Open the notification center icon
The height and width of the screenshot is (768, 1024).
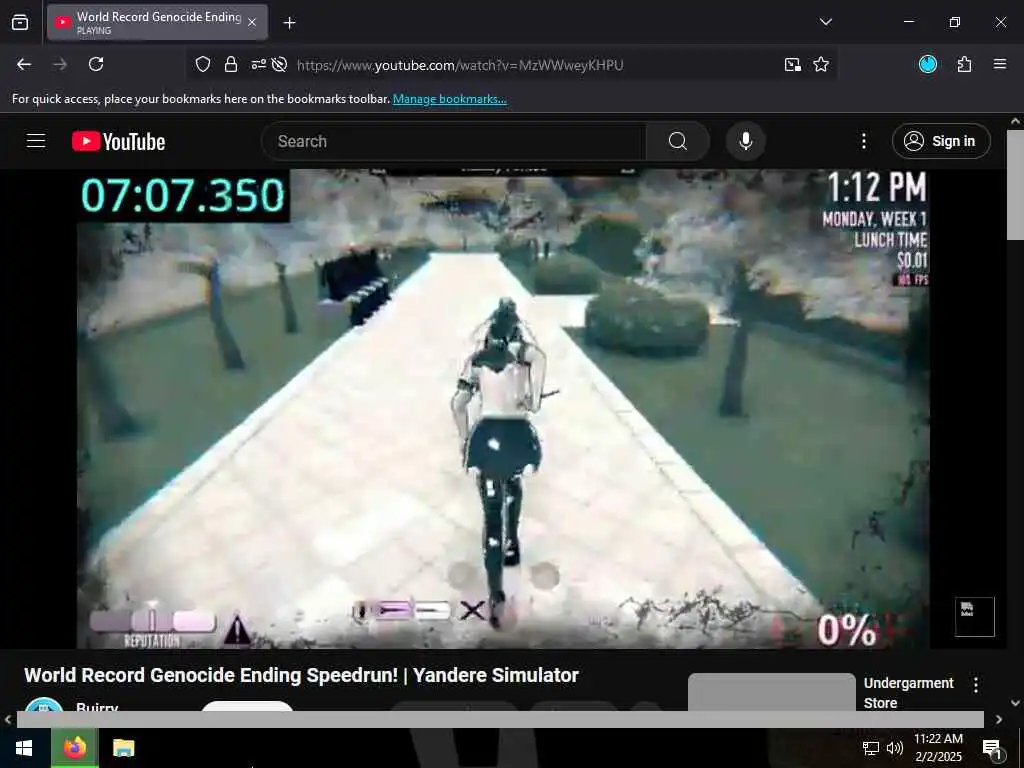click(991, 748)
